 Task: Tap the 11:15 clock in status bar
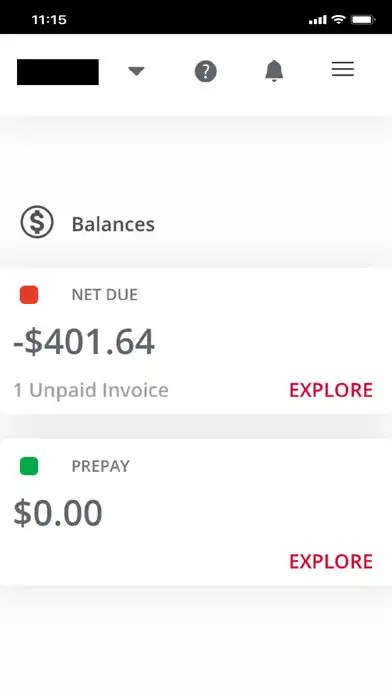point(49,20)
